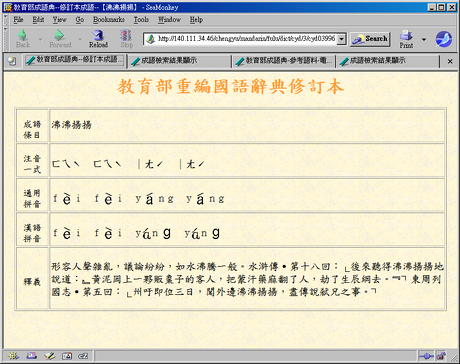This screenshot has height=364, width=460.
Task: Expand the Back history dropdown arrow
Action: [x=40, y=39]
